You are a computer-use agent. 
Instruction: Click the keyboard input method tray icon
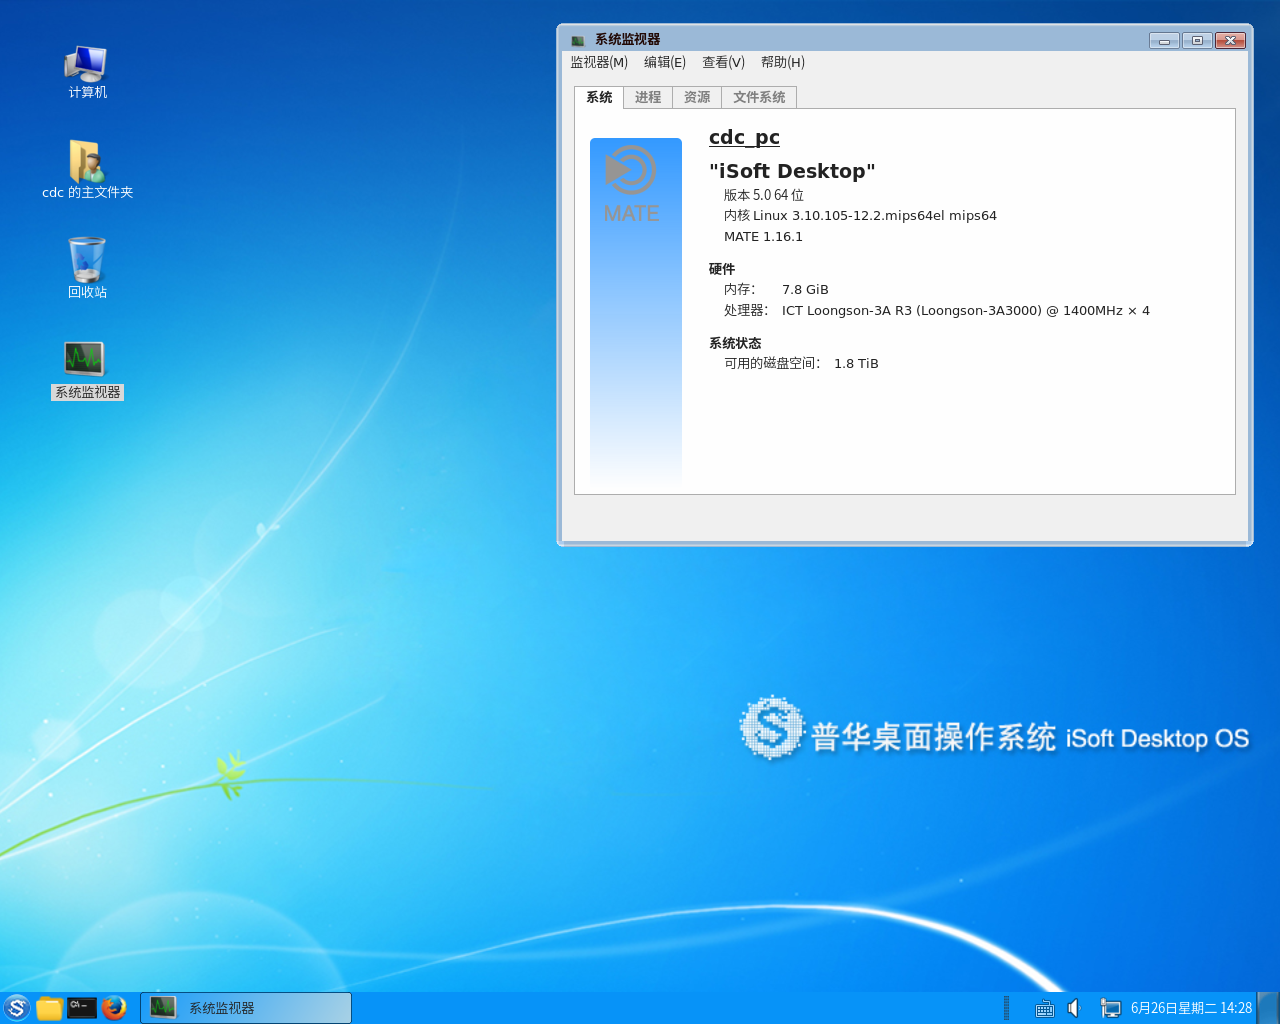click(1045, 1009)
